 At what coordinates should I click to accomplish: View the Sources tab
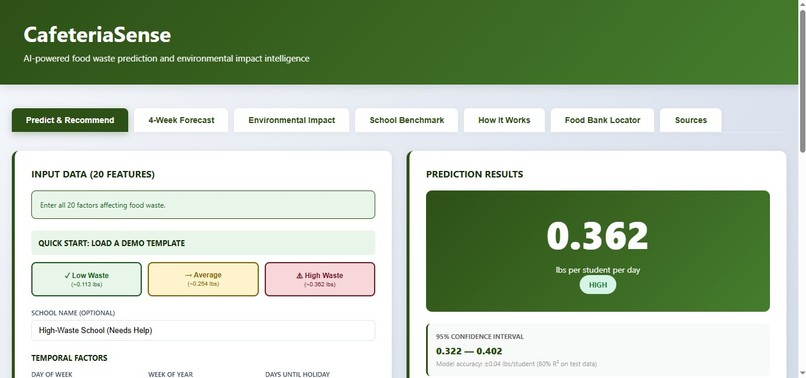tap(691, 120)
